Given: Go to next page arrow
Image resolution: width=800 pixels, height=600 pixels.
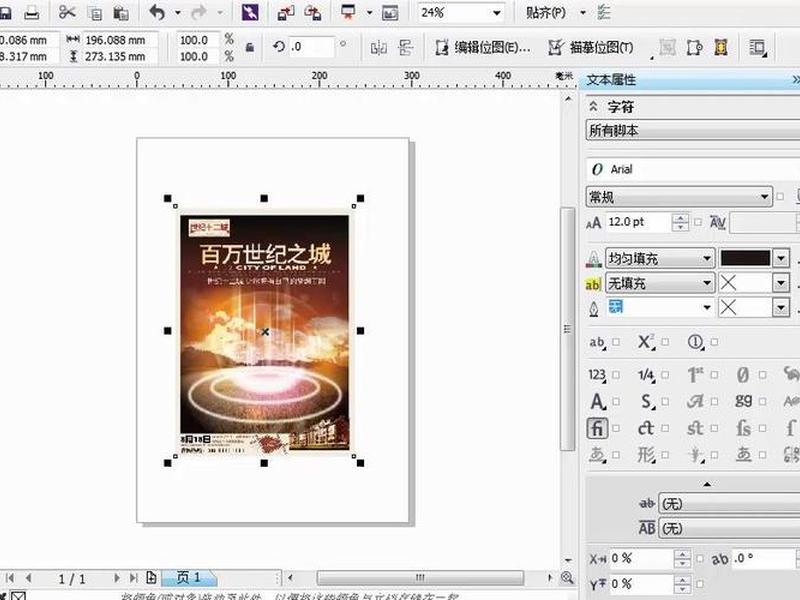Looking at the screenshot, I should click(x=116, y=578).
